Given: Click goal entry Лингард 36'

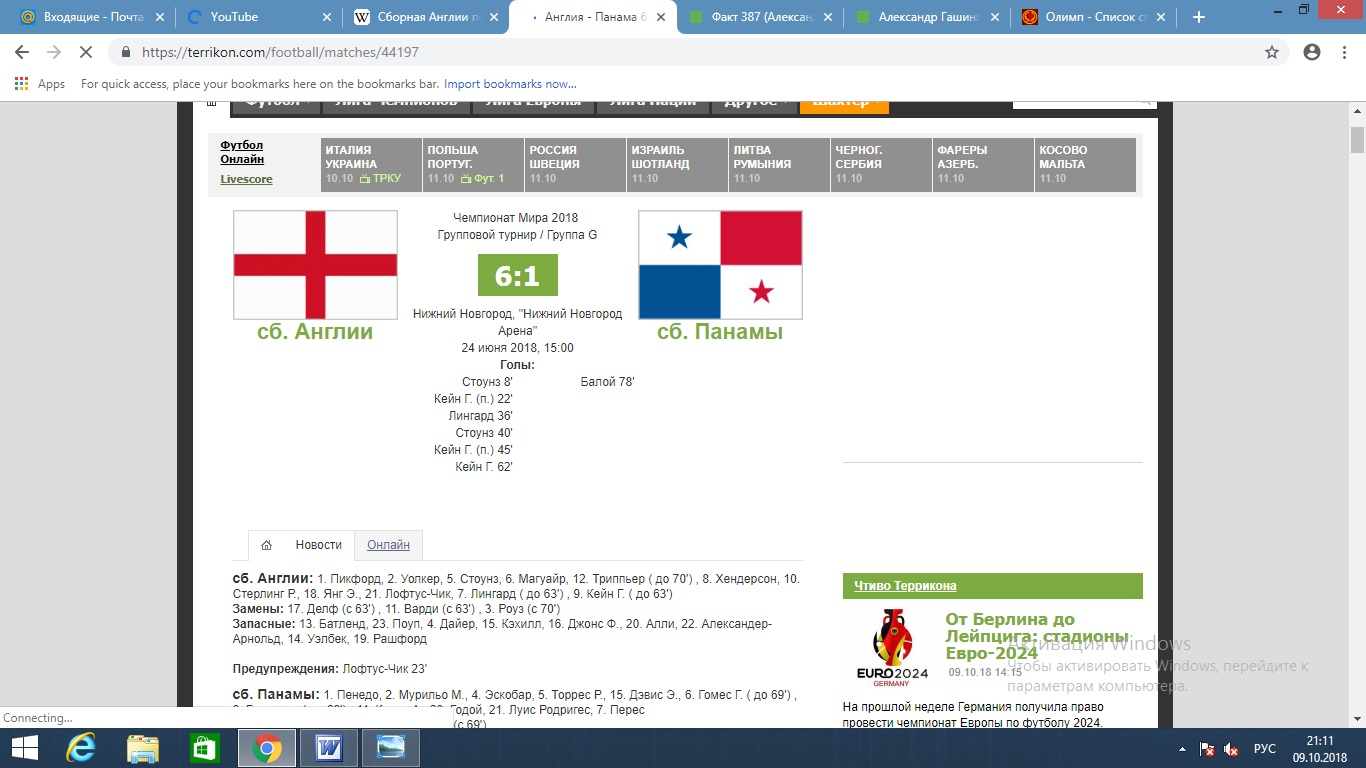Looking at the screenshot, I should 481,416.
